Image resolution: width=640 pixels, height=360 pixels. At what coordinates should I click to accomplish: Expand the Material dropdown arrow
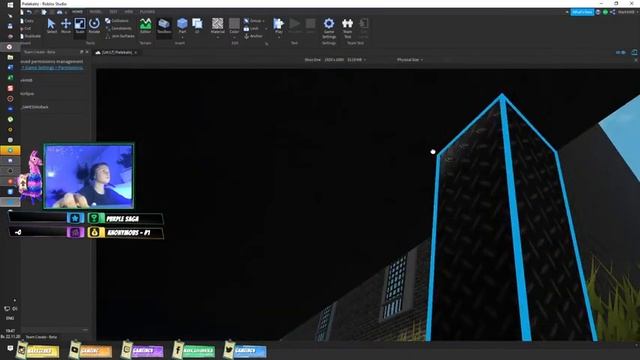[x=218, y=37]
